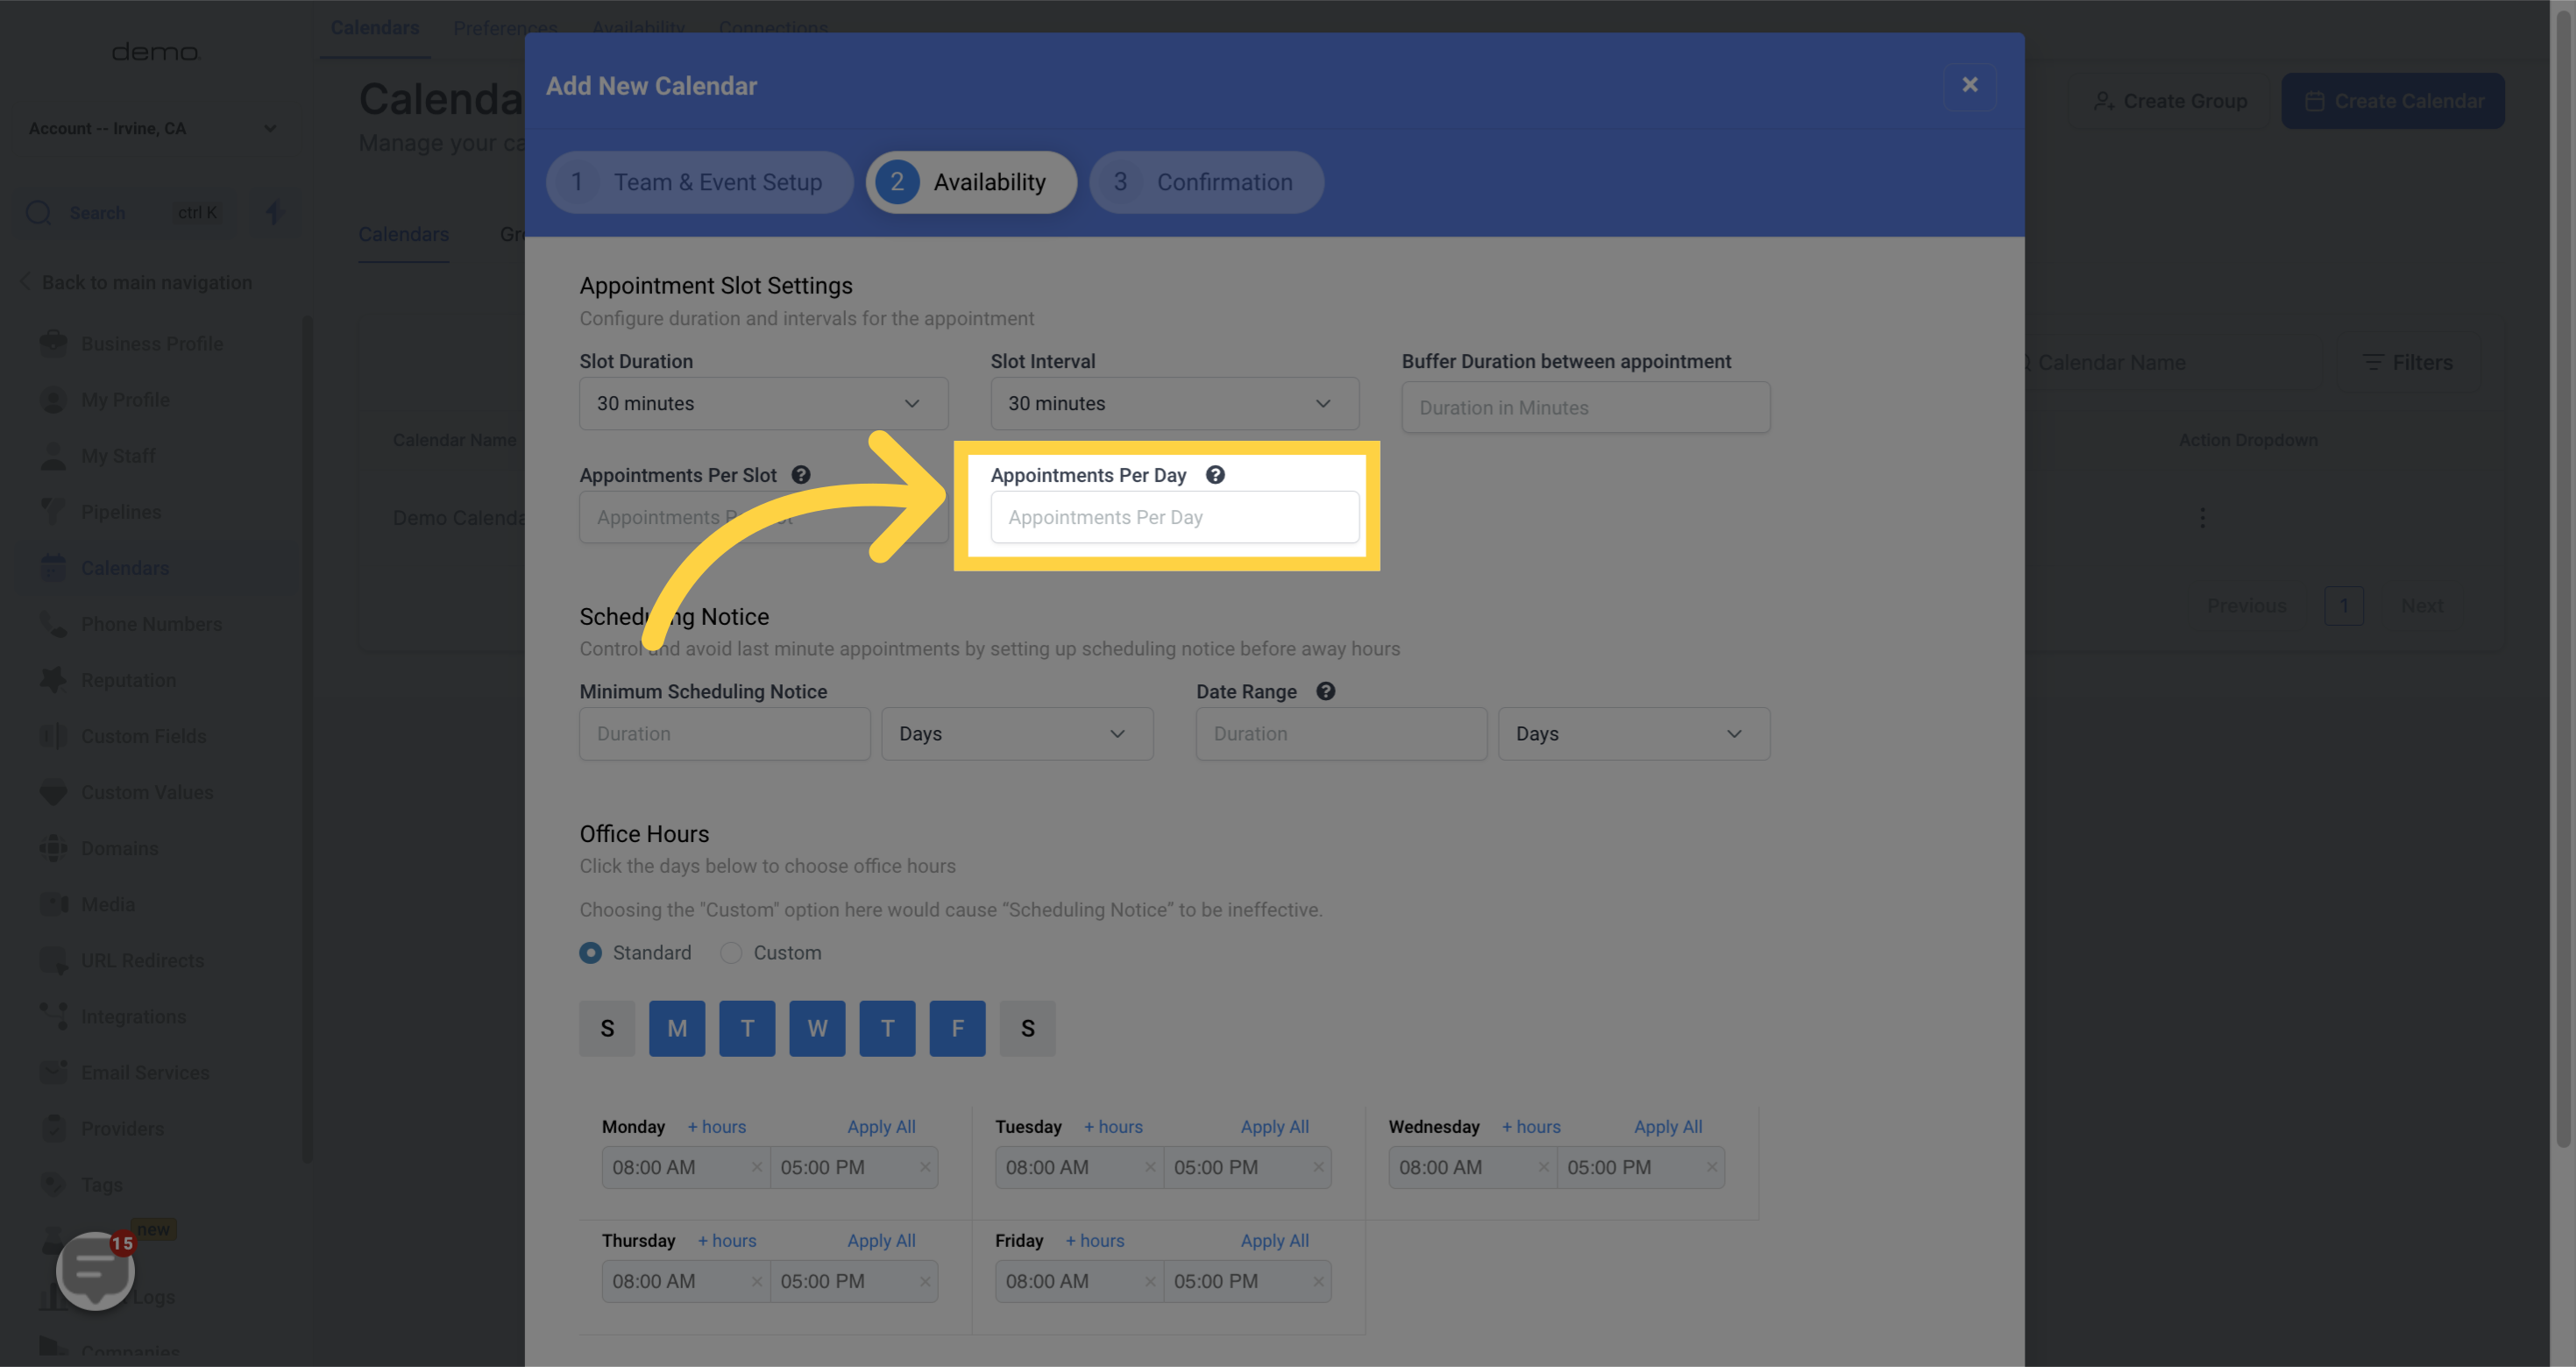Click the Appointments Per Day input field
This screenshot has width=2576, height=1367.
click(1174, 517)
